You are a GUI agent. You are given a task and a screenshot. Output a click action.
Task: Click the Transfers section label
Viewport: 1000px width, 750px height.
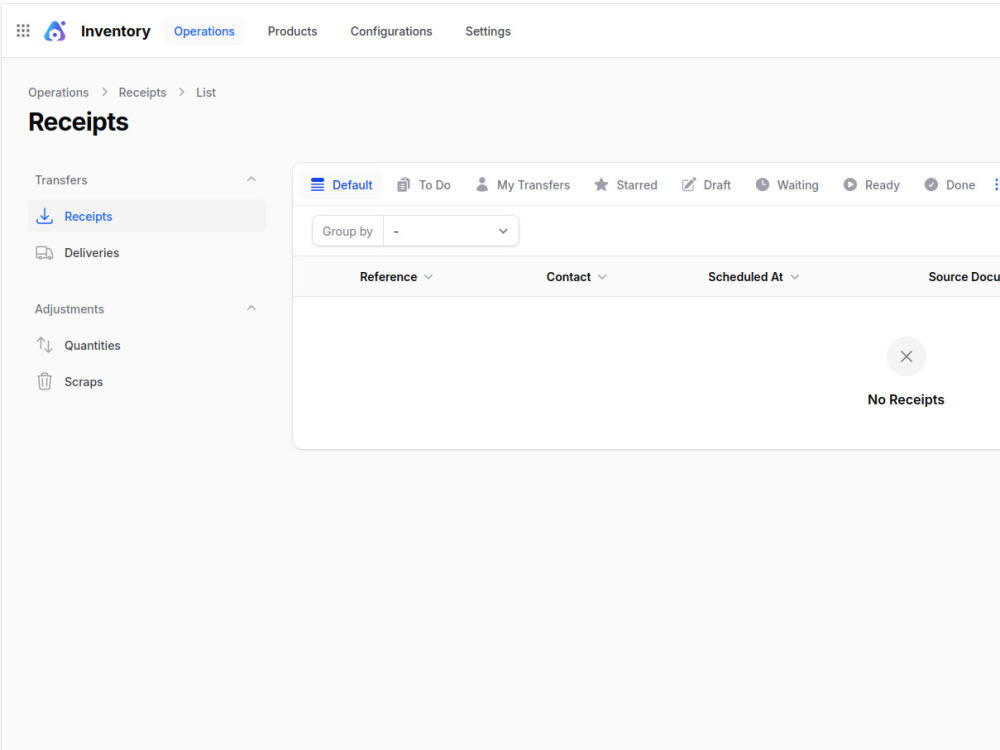[61, 180]
